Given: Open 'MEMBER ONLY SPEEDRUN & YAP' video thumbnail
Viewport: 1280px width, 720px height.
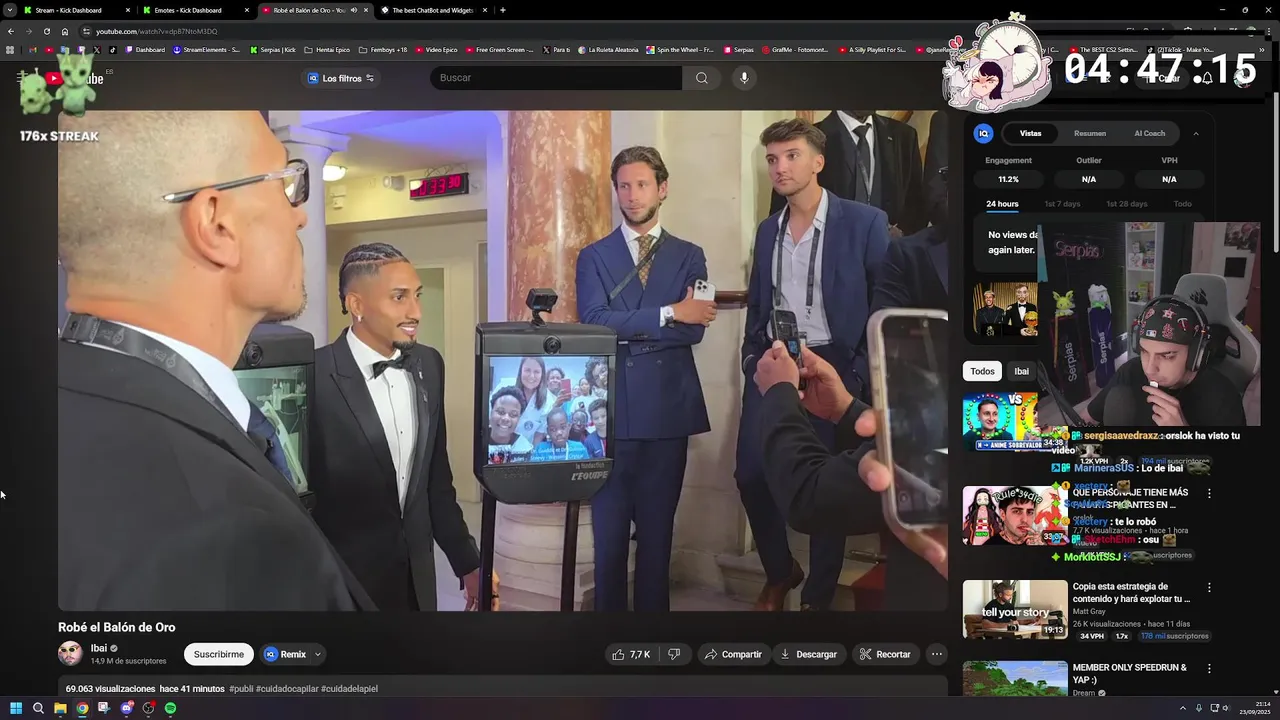Looking at the screenshot, I should (x=1015, y=679).
